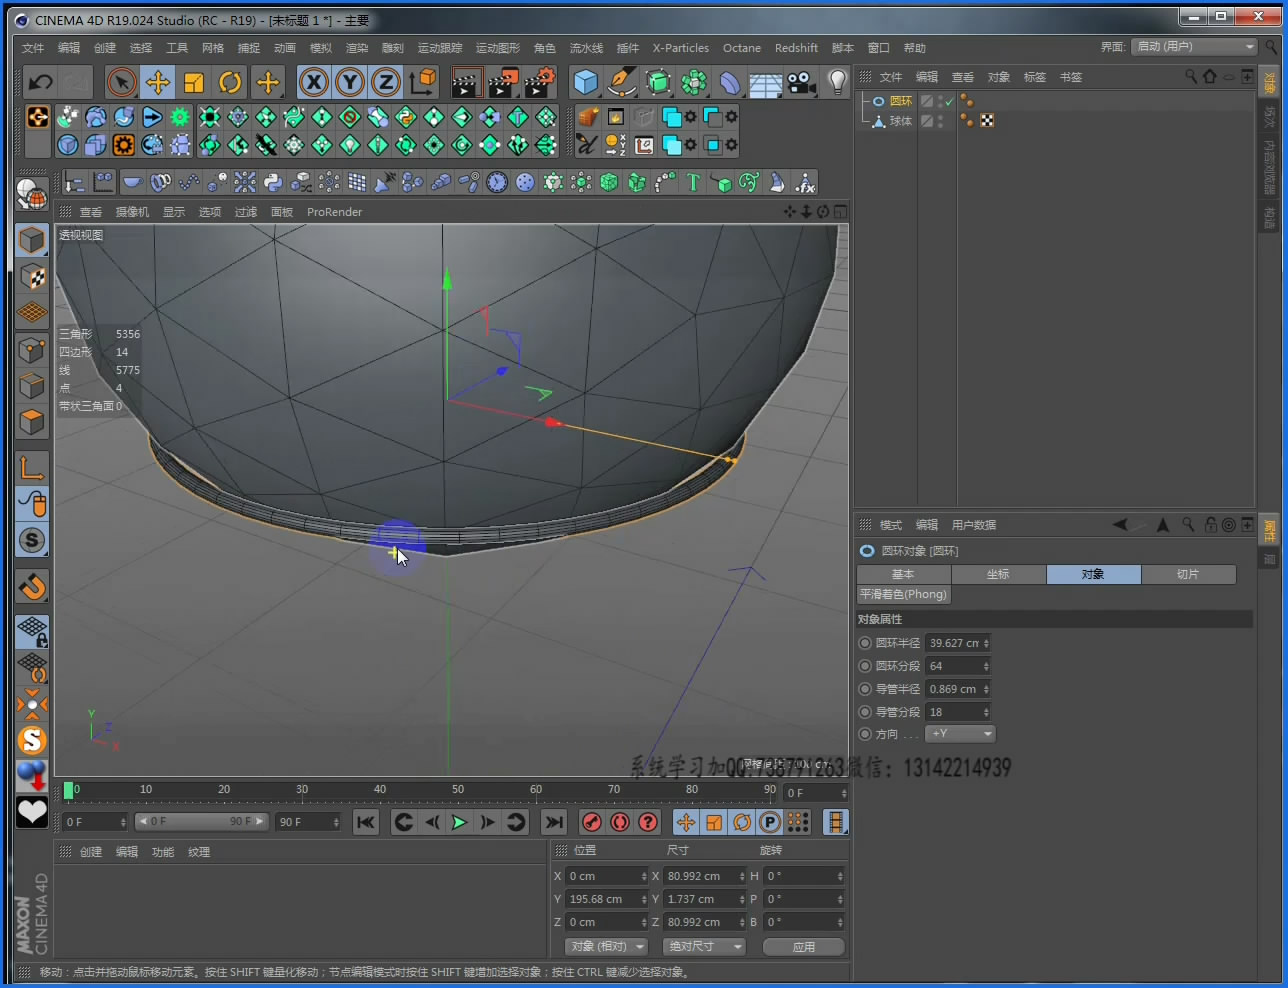Screen dimensions: 1288x988
Task: Click the 0 F–90 F preview range slider
Action: click(202, 821)
